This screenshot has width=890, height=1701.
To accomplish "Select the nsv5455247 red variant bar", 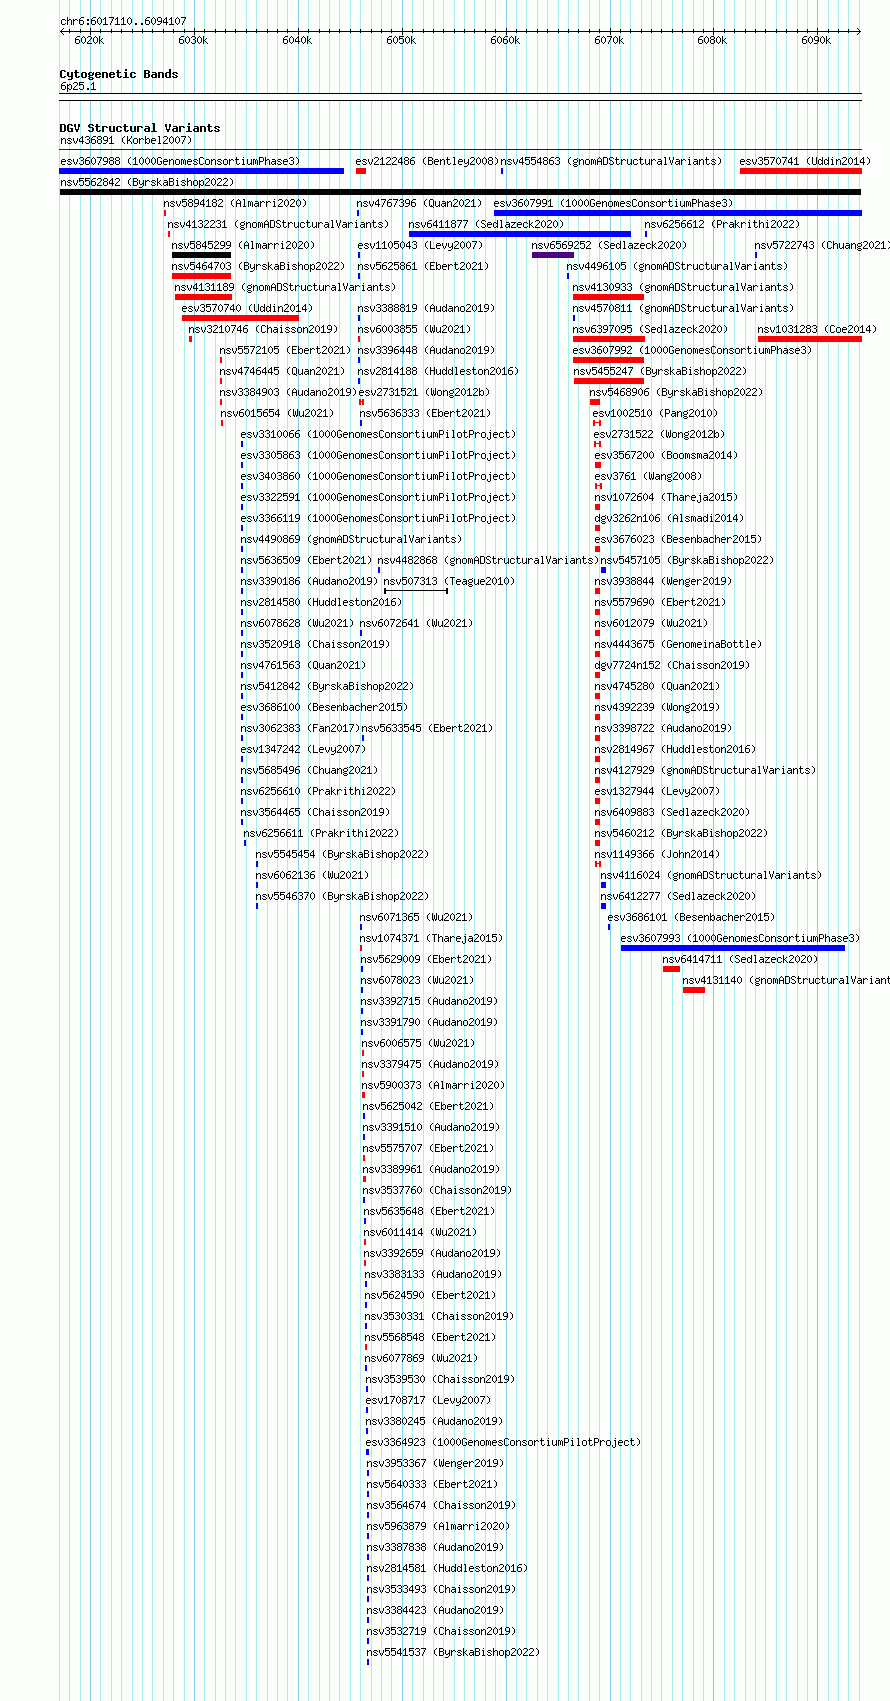I will click(608, 381).
